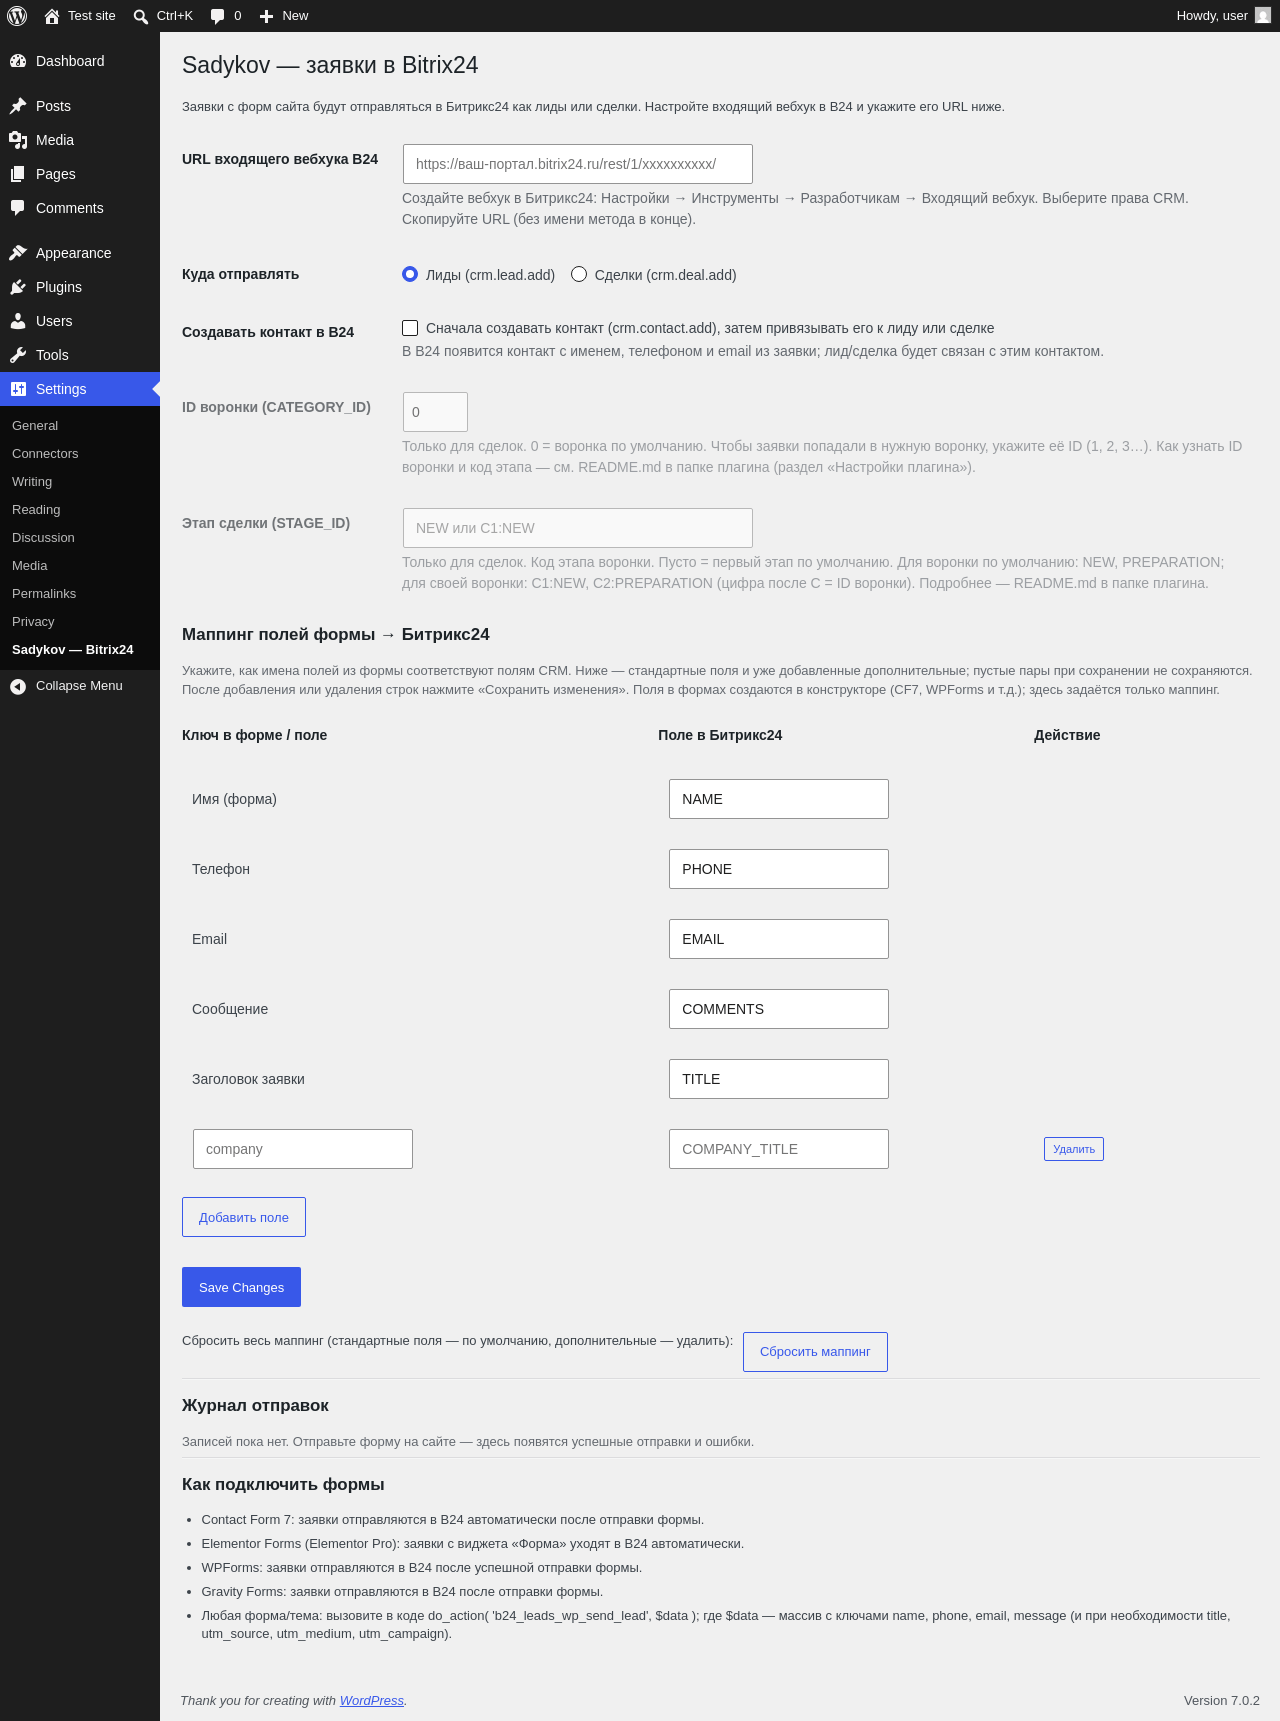Click the Appearance paintbrush icon
The image size is (1280, 1721).
18,253
